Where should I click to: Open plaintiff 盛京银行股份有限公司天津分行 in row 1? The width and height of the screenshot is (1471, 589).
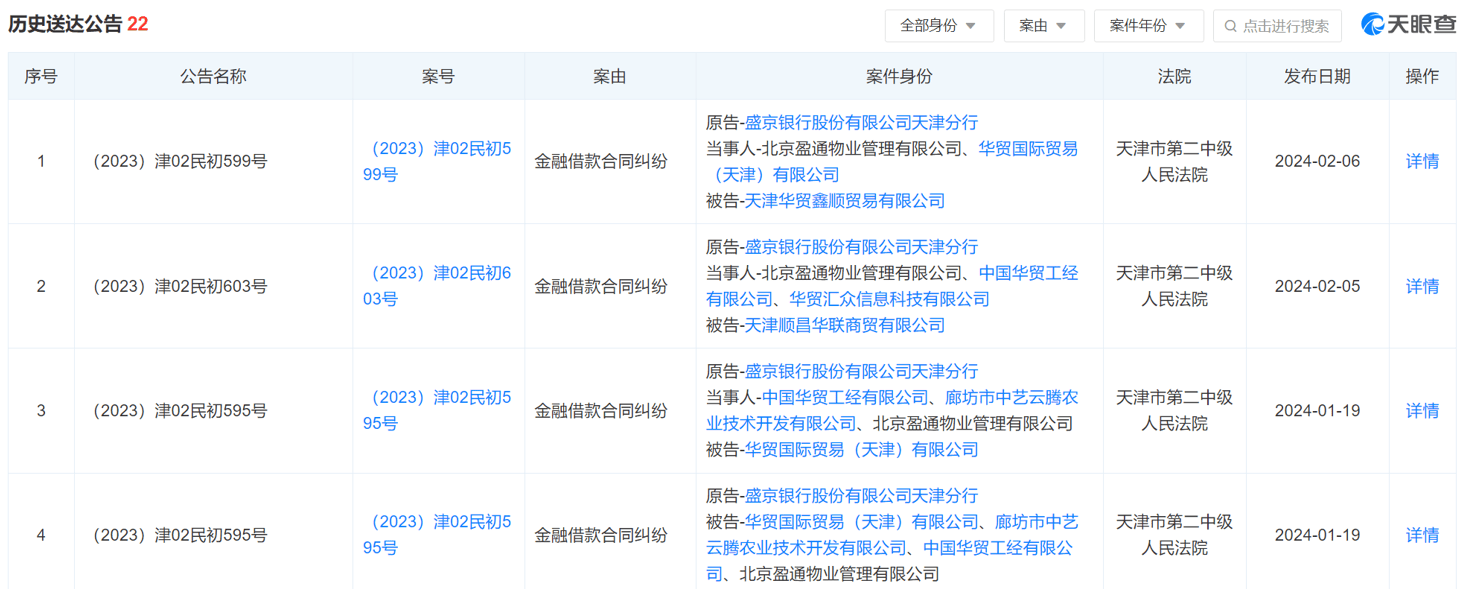tap(861, 123)
